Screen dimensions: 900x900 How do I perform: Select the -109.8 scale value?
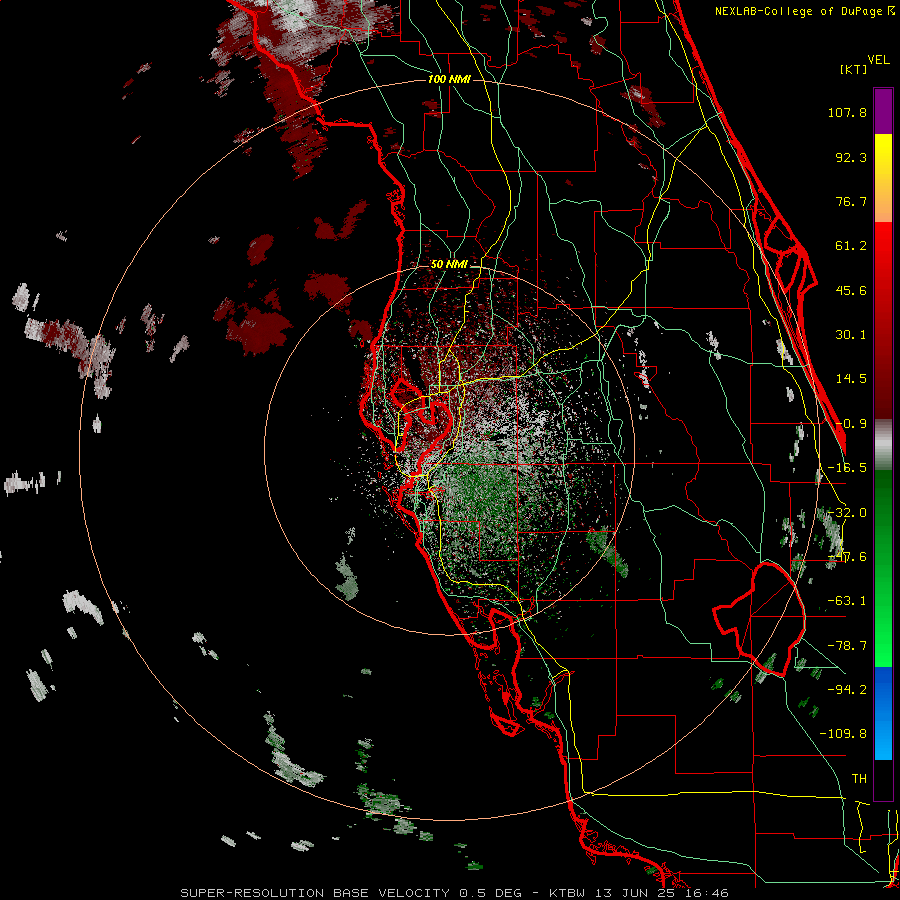tap(843, 734)
